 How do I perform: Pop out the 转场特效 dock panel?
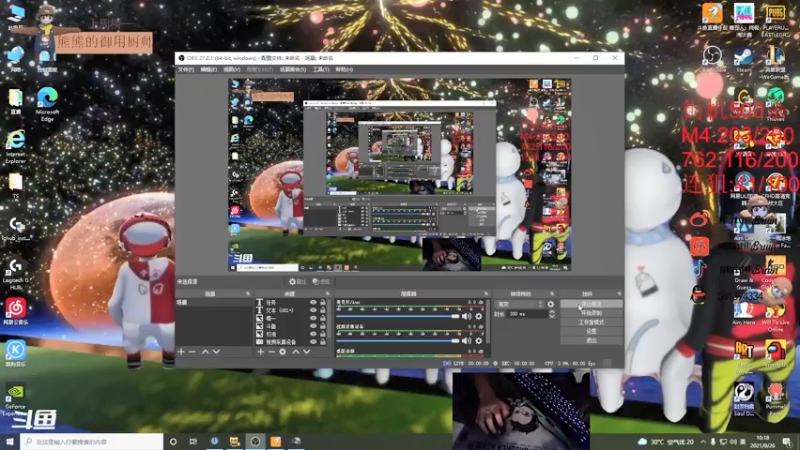552,294
